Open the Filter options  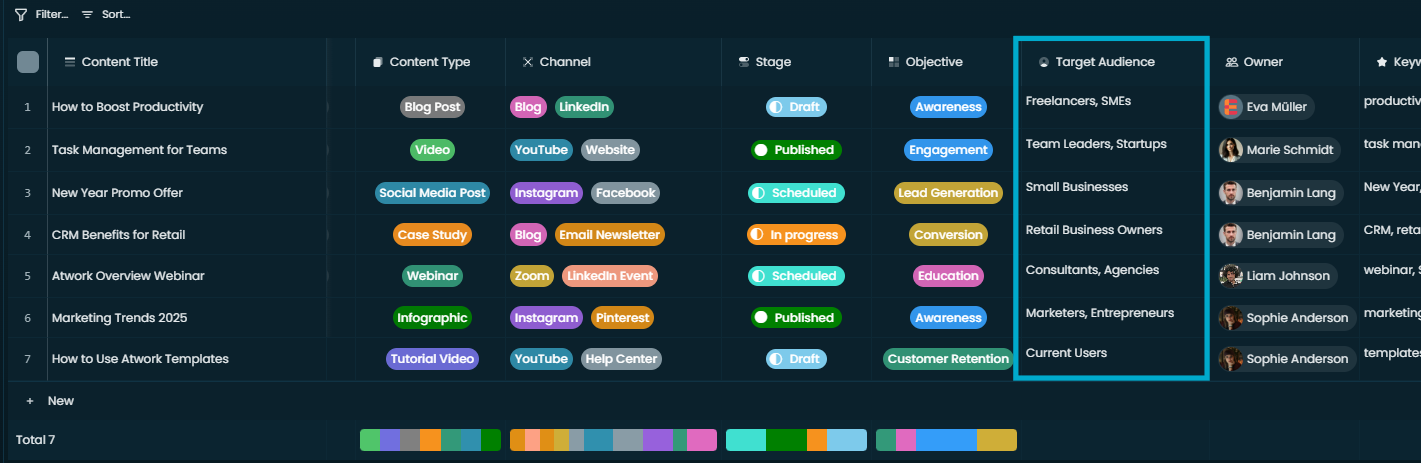coord(42,15)
